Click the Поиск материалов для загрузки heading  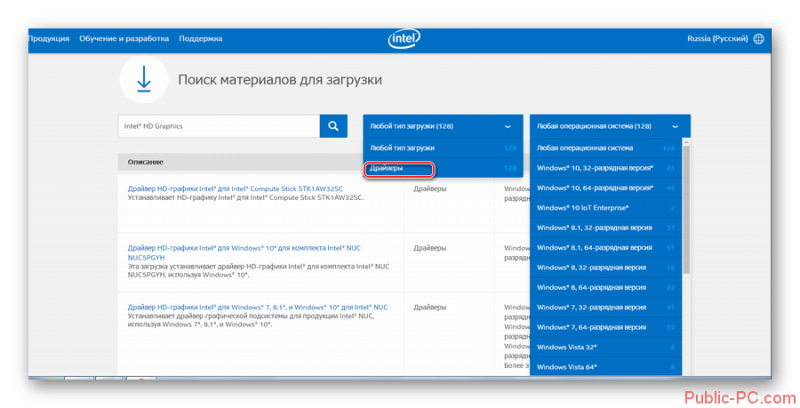point(280,80)
